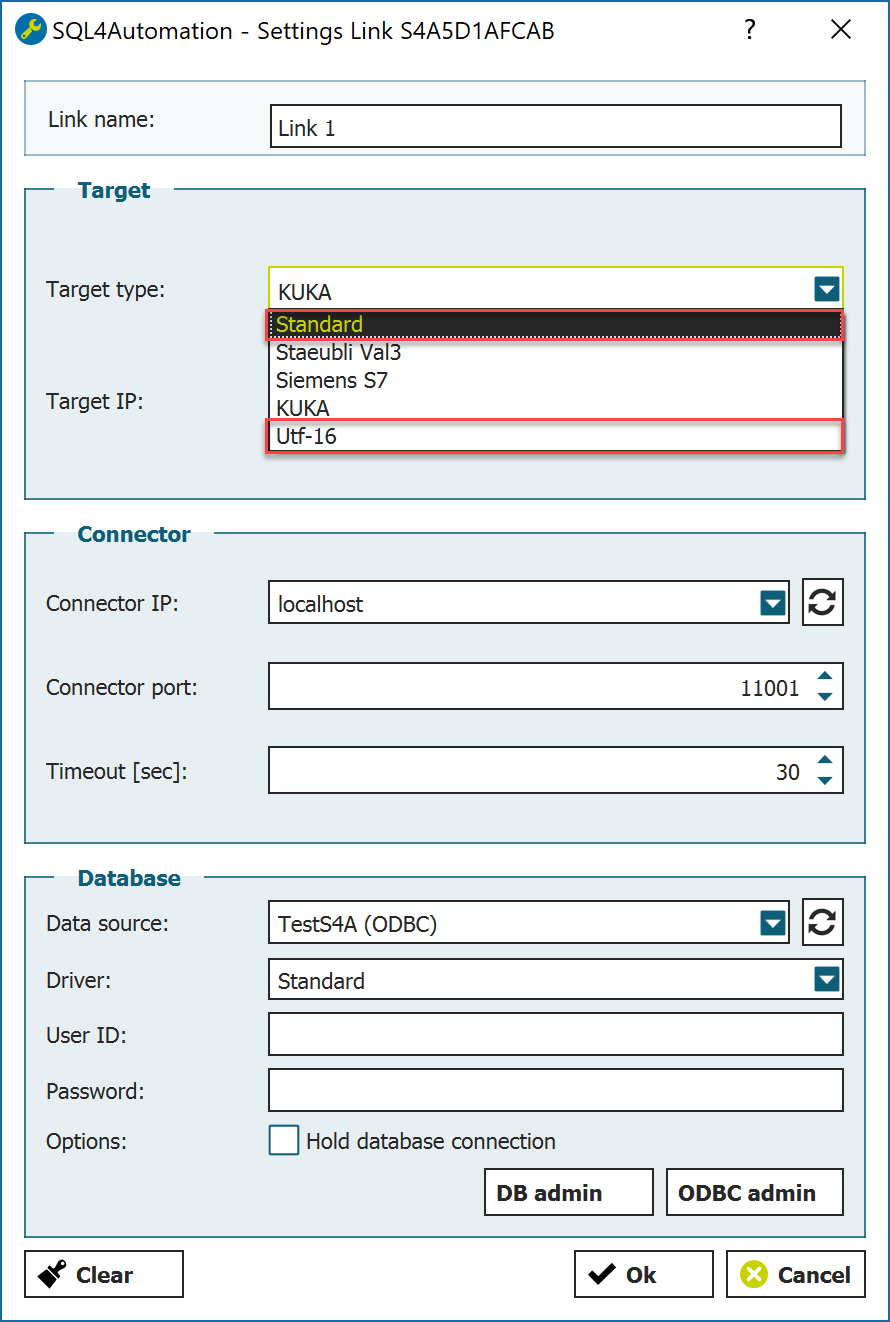Decrease the Timeout value

(x=825, y=781)
